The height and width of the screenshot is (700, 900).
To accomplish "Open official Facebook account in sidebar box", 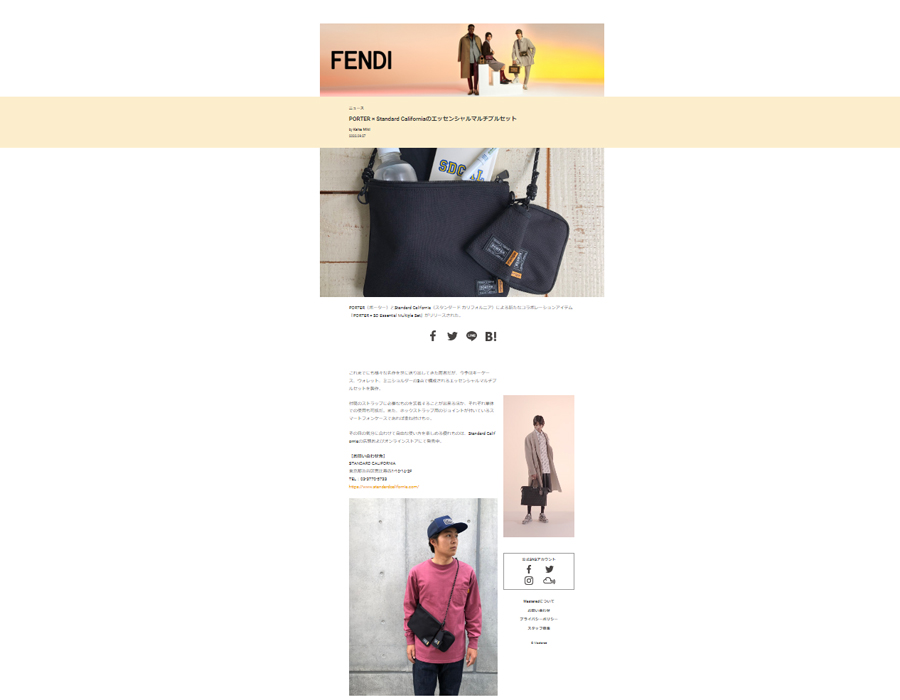I will point(529,569).
